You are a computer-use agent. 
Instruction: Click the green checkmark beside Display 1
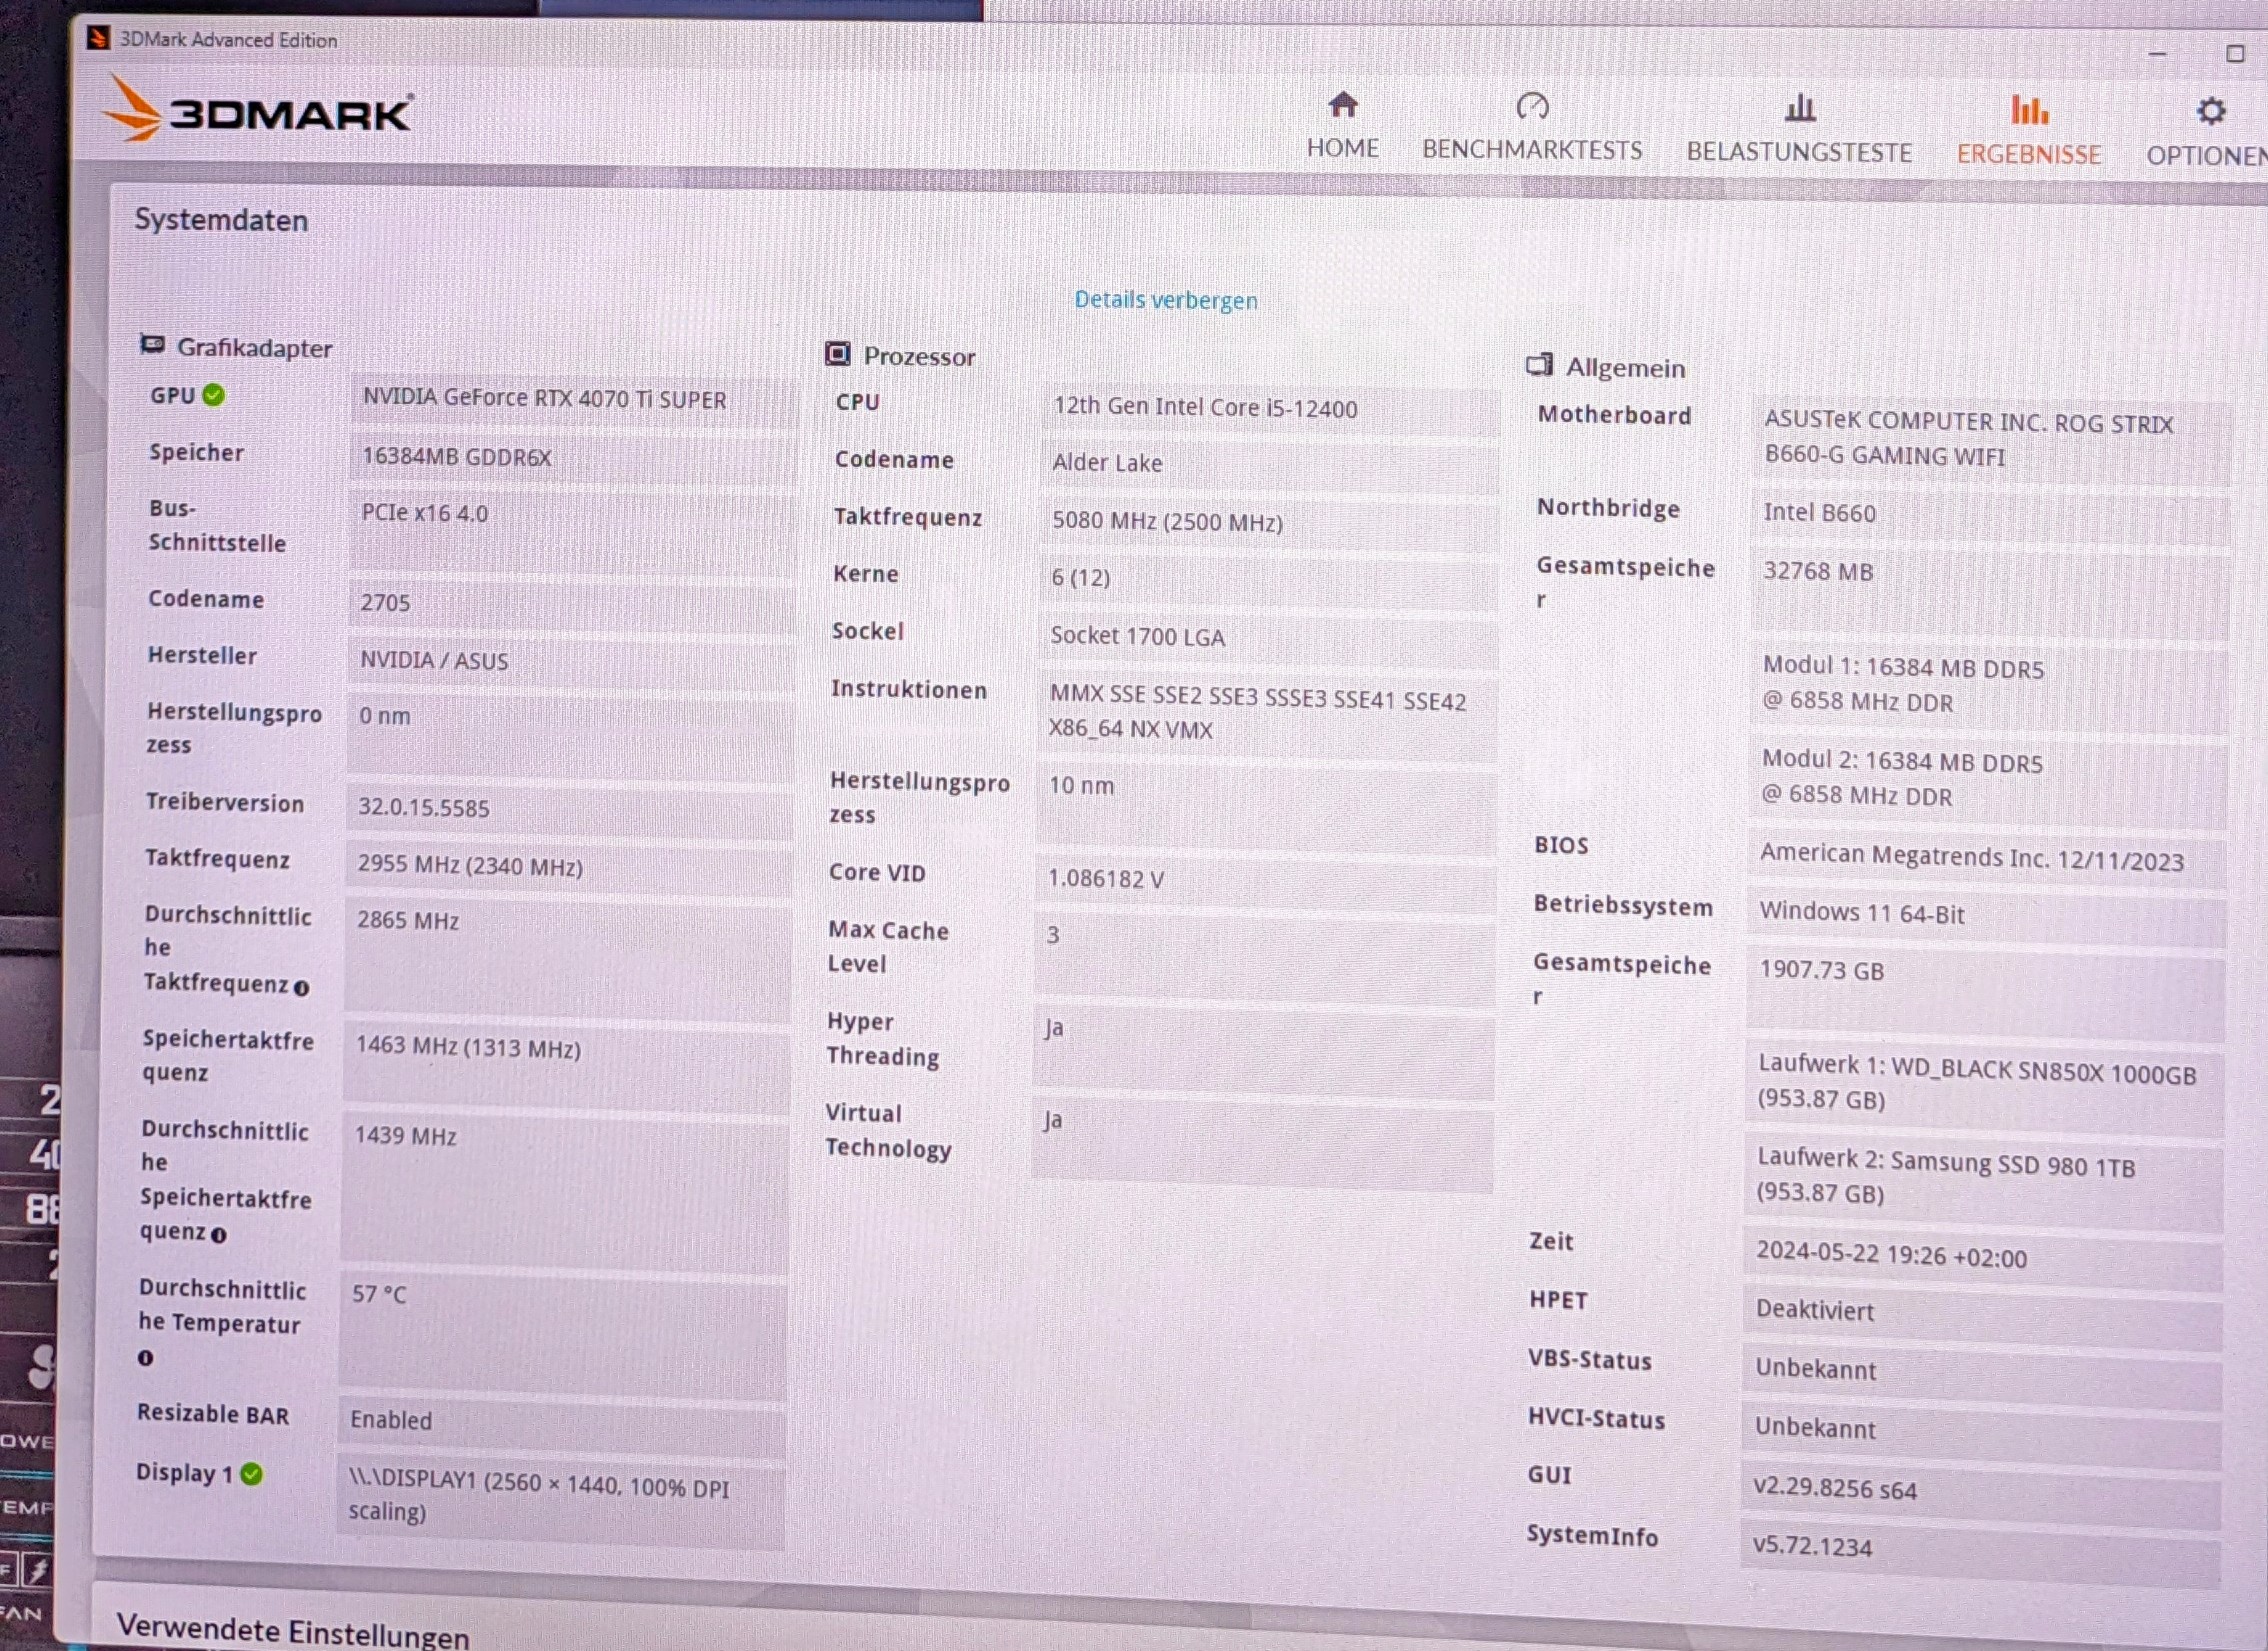click(x=252, y=1474)
